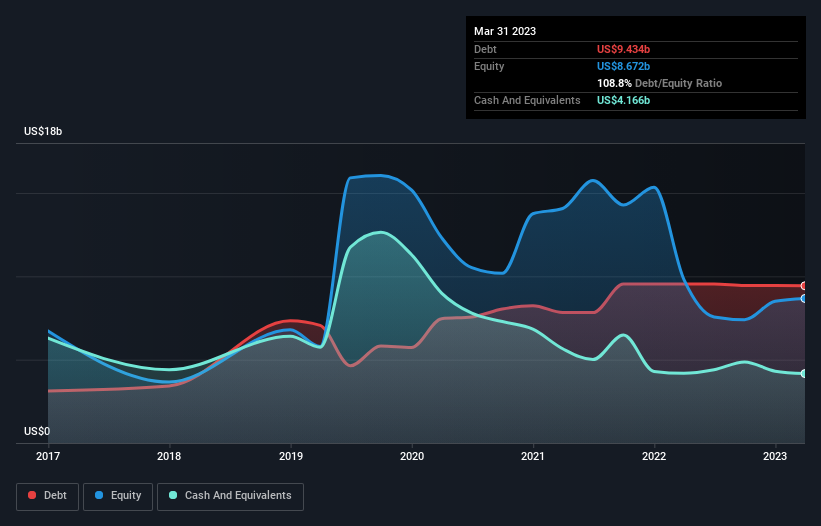Click the blue Equity endpoint marker
Image resolution: width=821 pixels, height=526 pixels.
pos(804,298)
